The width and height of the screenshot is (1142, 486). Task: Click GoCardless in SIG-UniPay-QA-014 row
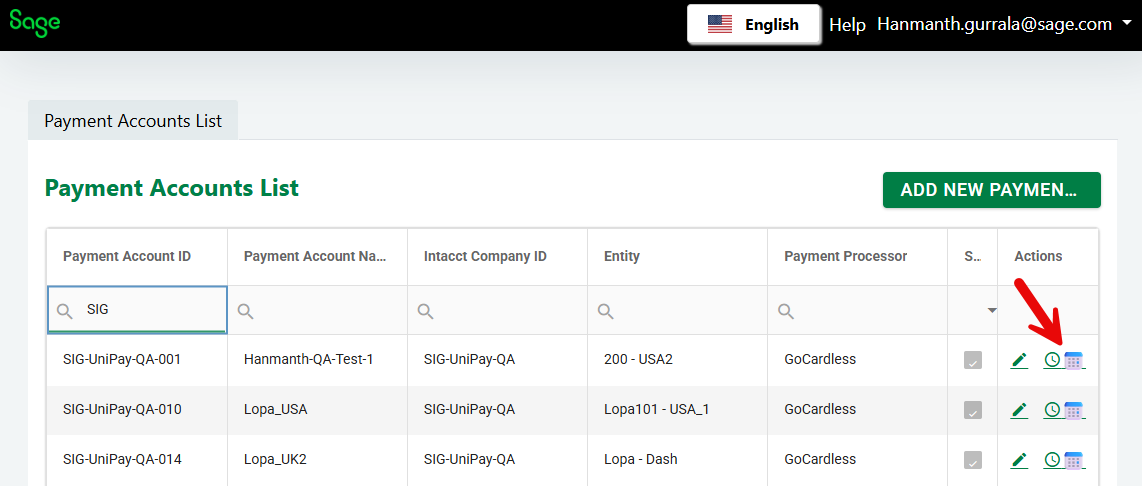coord(820,459)
